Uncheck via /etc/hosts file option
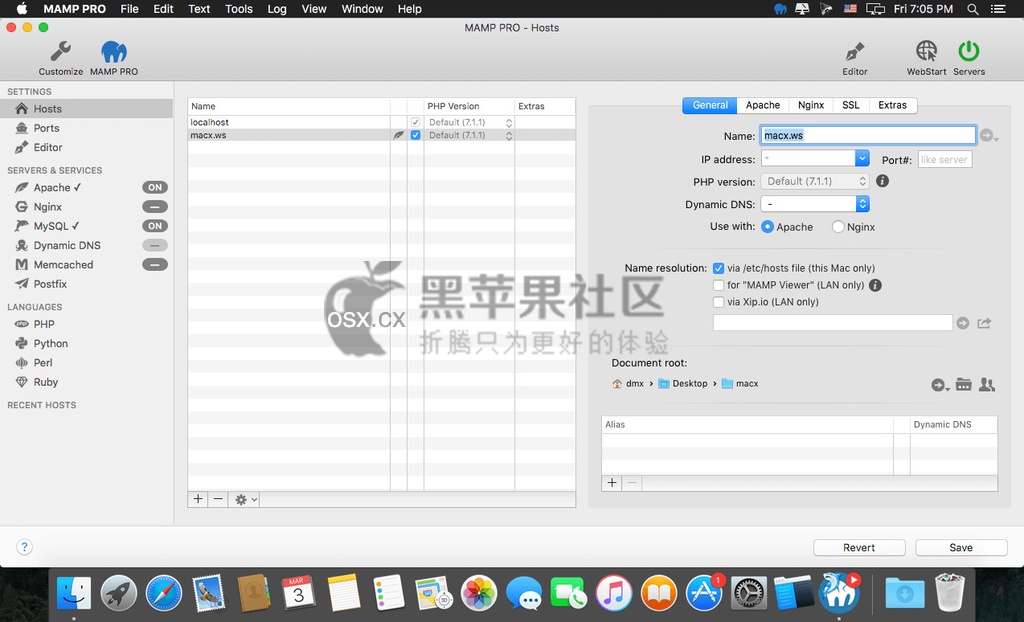The height and width of the screenshot is (622, 1024). [718, 268]
